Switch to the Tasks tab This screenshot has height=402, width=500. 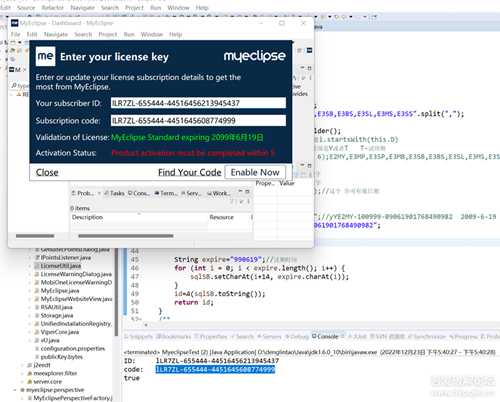coord(114,193)
